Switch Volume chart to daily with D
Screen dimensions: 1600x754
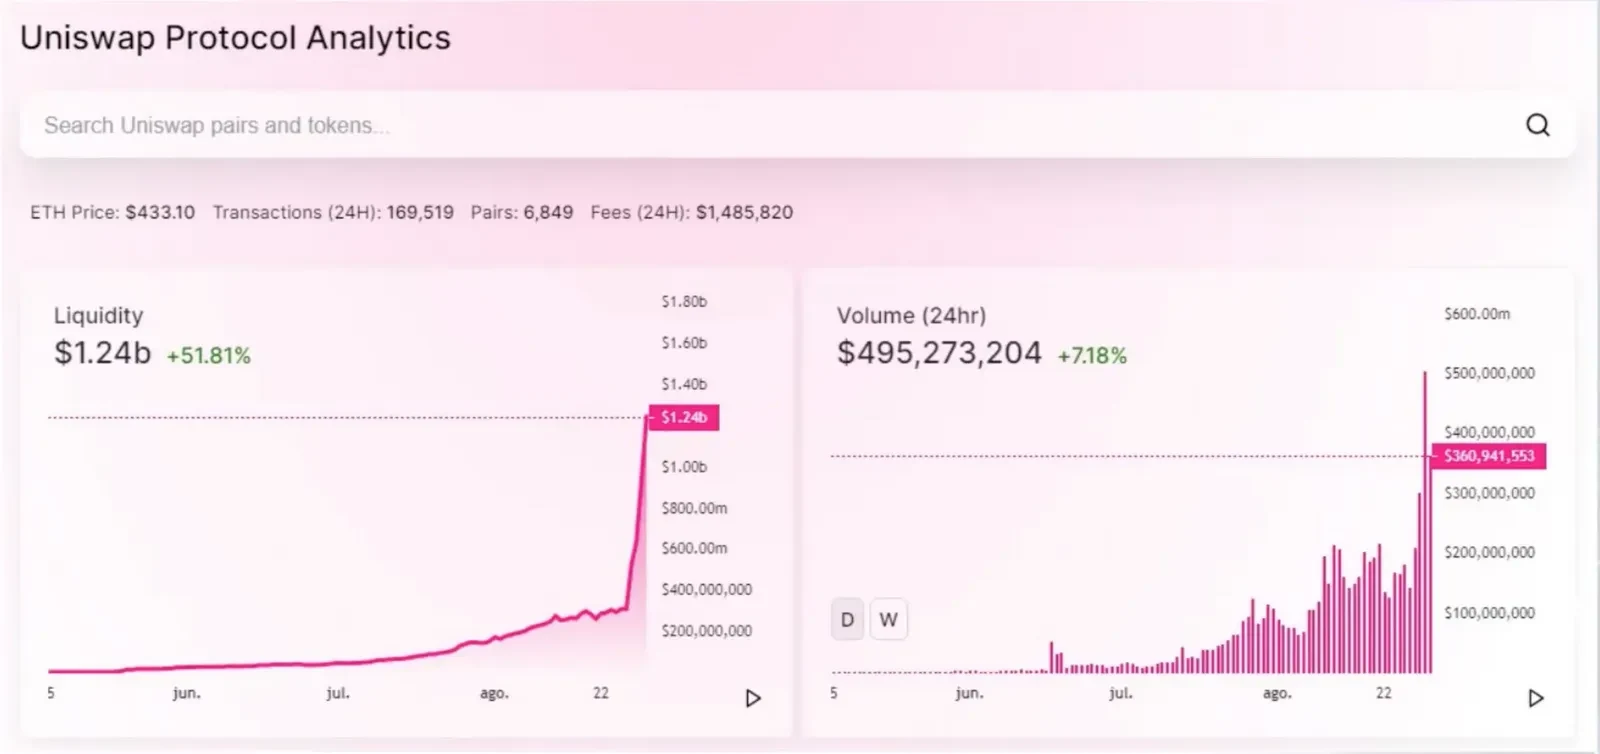[x=847, y=620]
